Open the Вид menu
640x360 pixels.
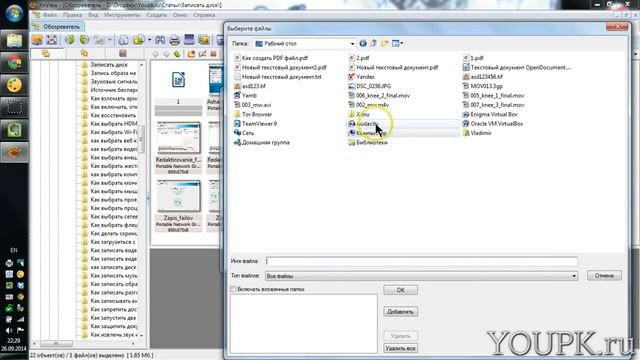point(93,15)
